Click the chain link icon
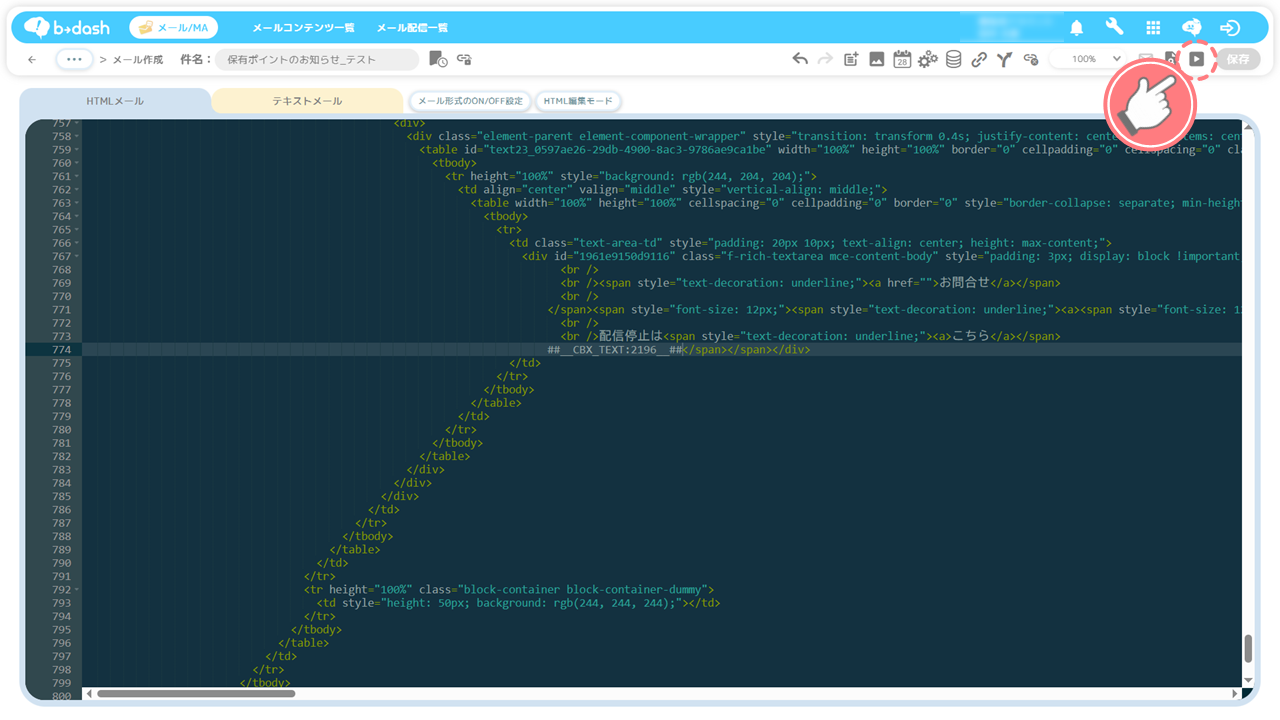The image size is (1280, 720). point(979,59)
